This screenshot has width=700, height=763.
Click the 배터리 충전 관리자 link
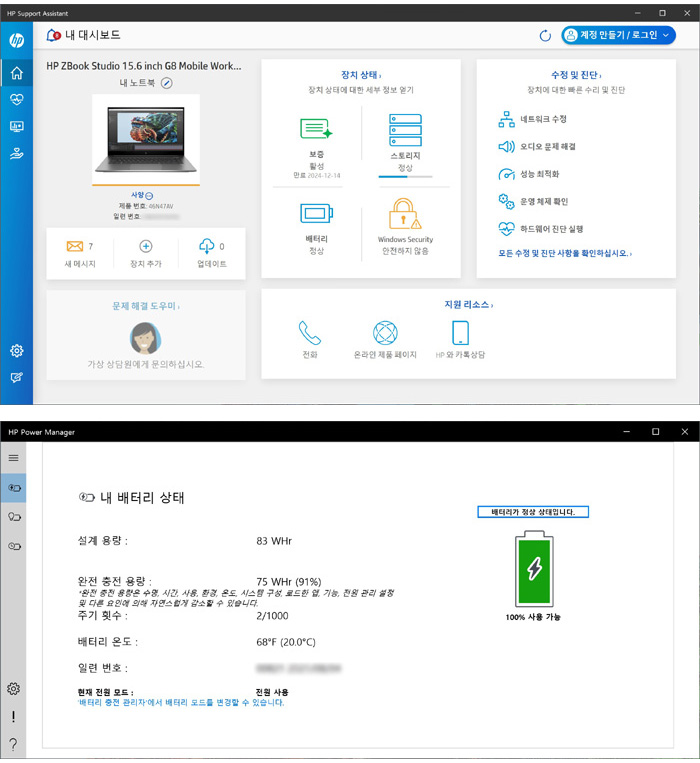pyautogui.click(x=122, y=703)
